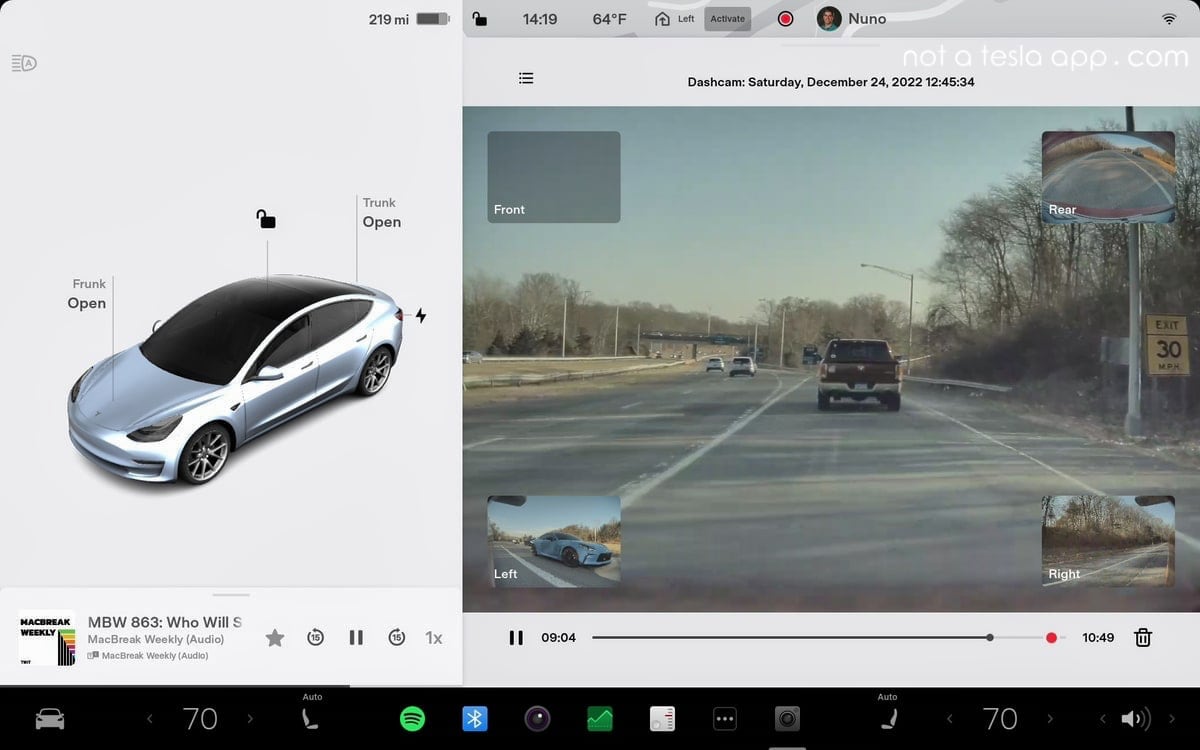Delete the current dashcam clip
The height and width of the screenshot is (750, 1200).
point(1143,638)
